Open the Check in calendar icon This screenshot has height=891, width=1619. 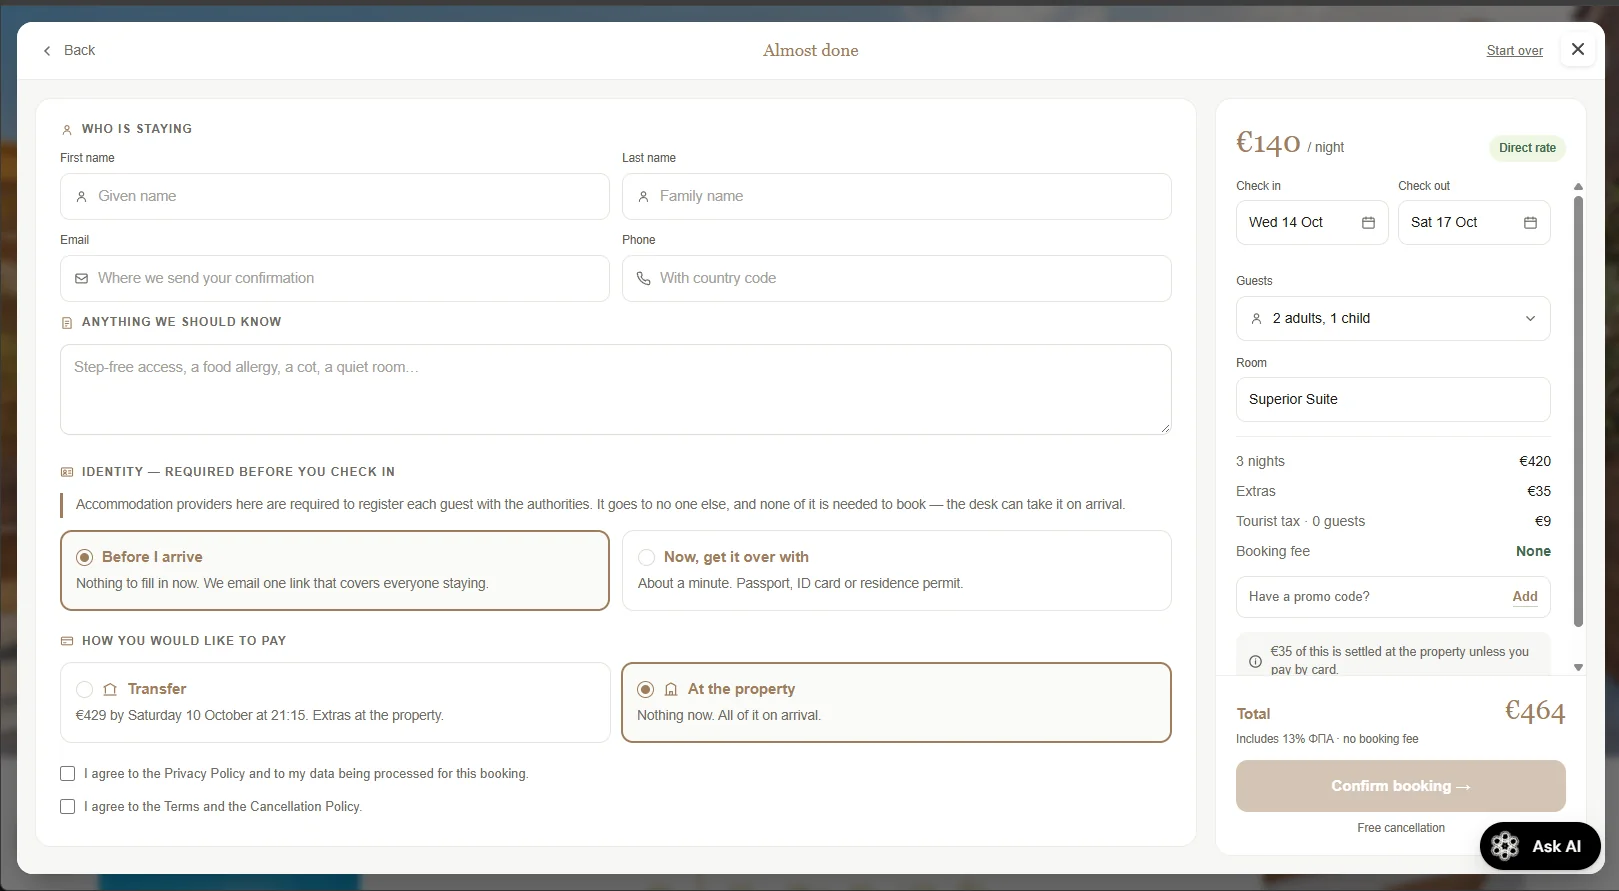[x=1368, y=222]
